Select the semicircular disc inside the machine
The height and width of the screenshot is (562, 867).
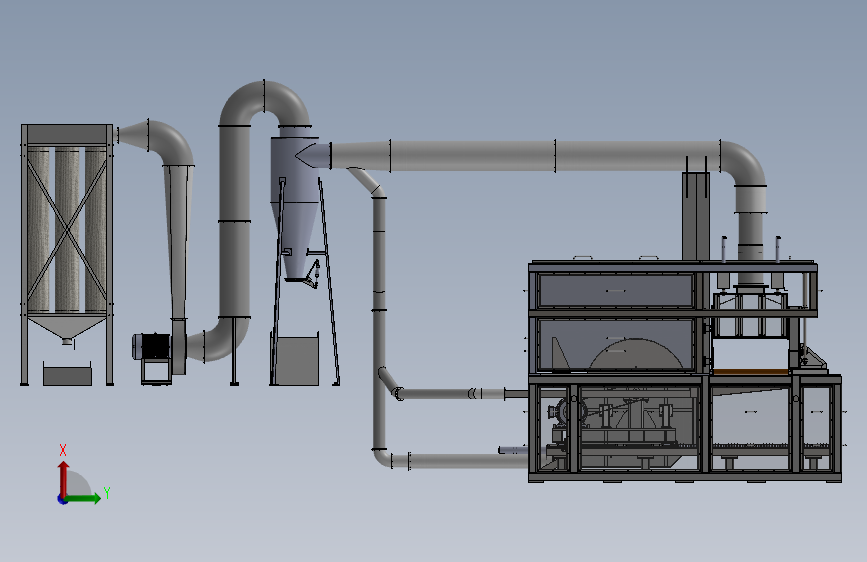click(636, 354)
